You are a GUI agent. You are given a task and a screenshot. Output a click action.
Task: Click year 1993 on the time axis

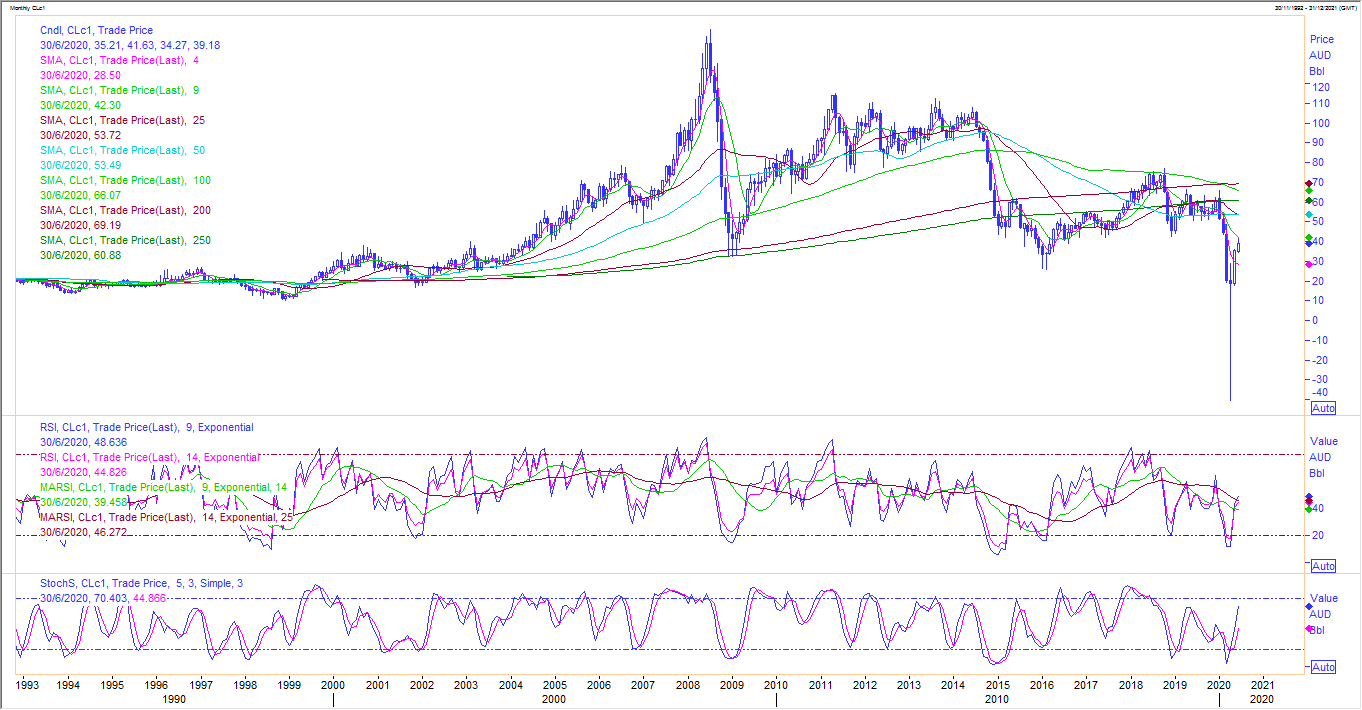coord(26,685)
